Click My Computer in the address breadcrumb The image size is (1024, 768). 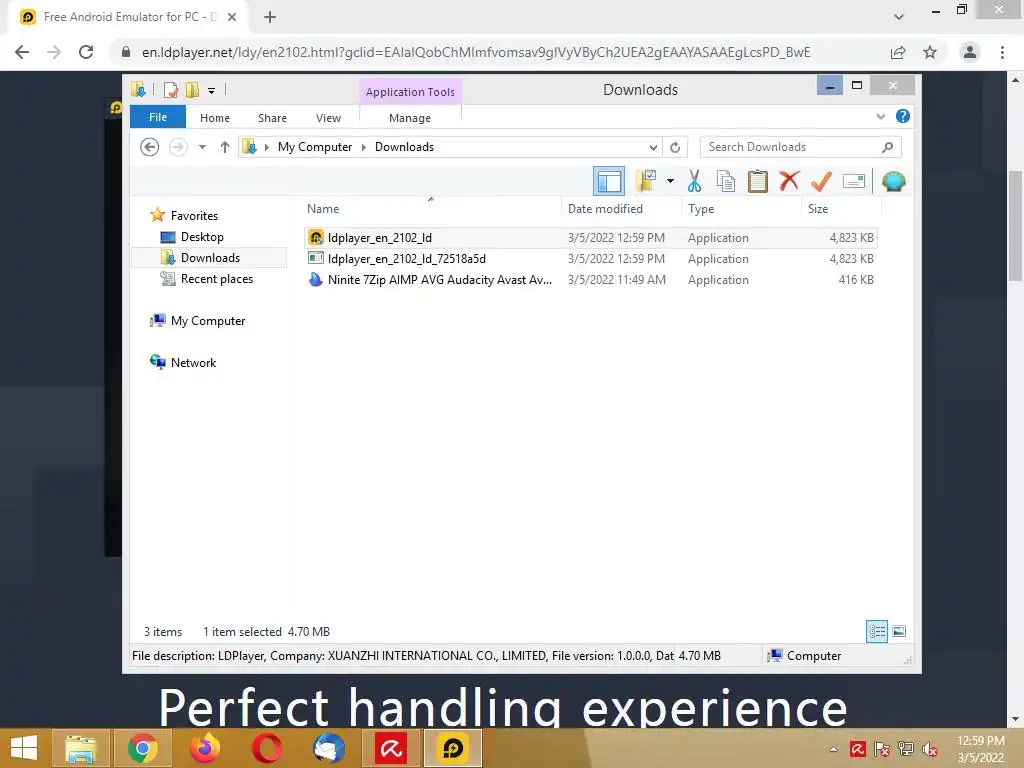click(315, 147)
